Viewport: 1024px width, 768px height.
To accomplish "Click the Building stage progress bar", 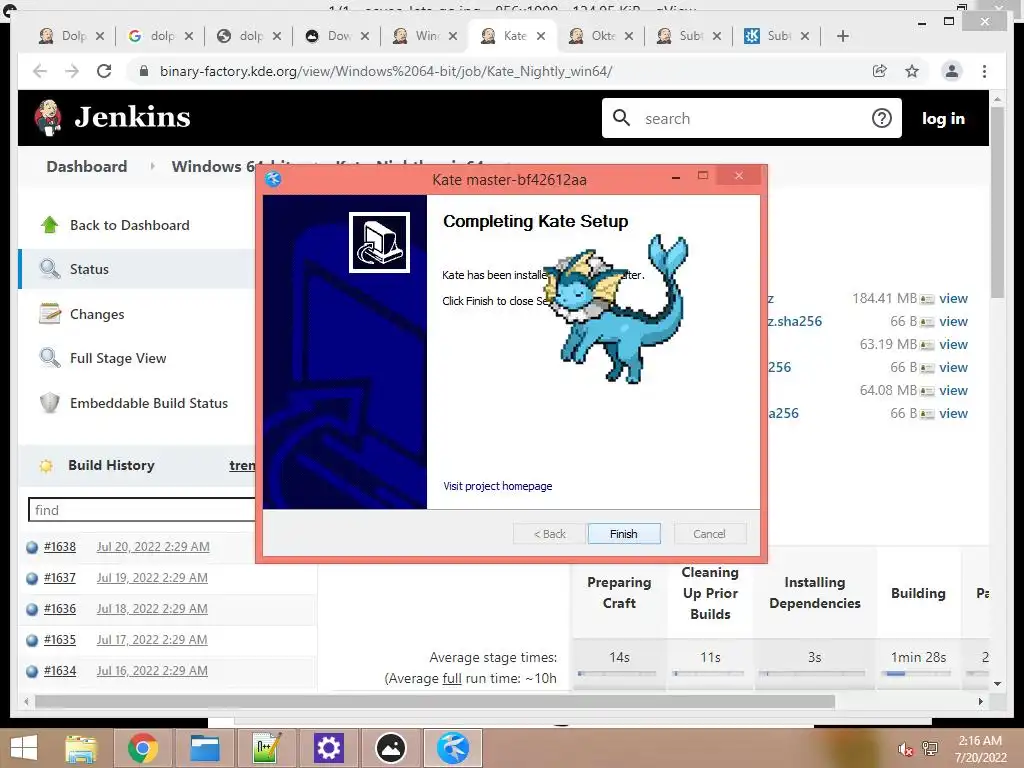I will (916, 673).
